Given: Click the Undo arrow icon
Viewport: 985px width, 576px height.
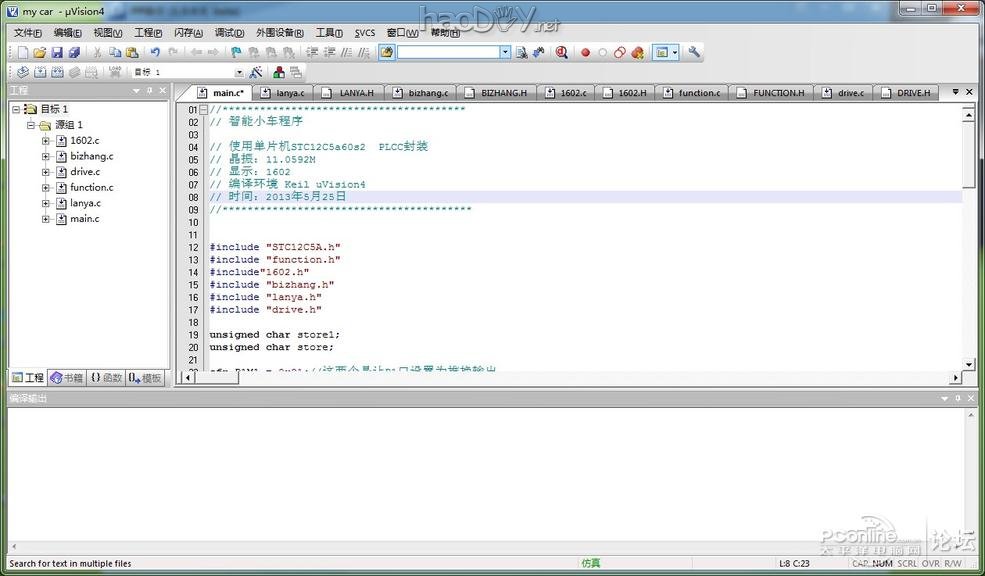Looking at the screenshot, I should pos(155,52).
